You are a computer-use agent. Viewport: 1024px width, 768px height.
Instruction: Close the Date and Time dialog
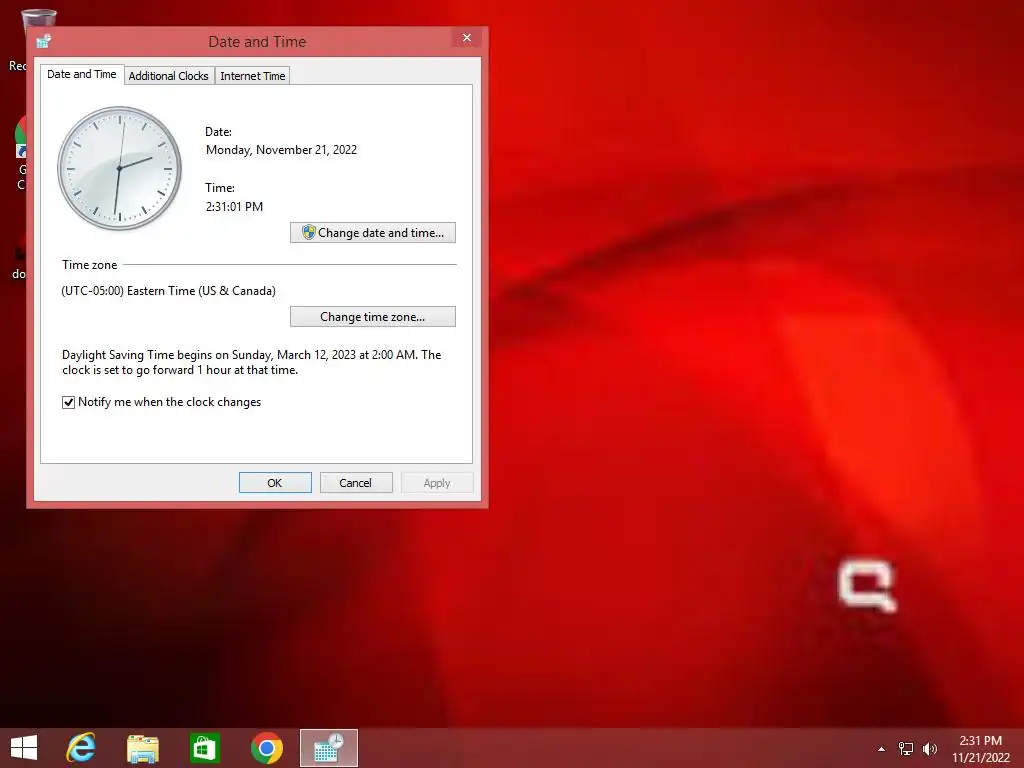(x=467, y=38)
